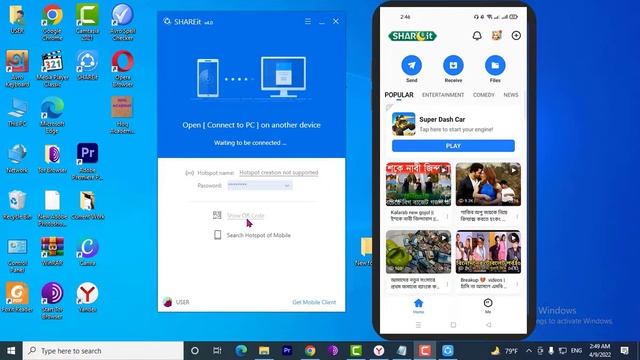
Task: Click taskbar search box
Action: tap(103, 351)
